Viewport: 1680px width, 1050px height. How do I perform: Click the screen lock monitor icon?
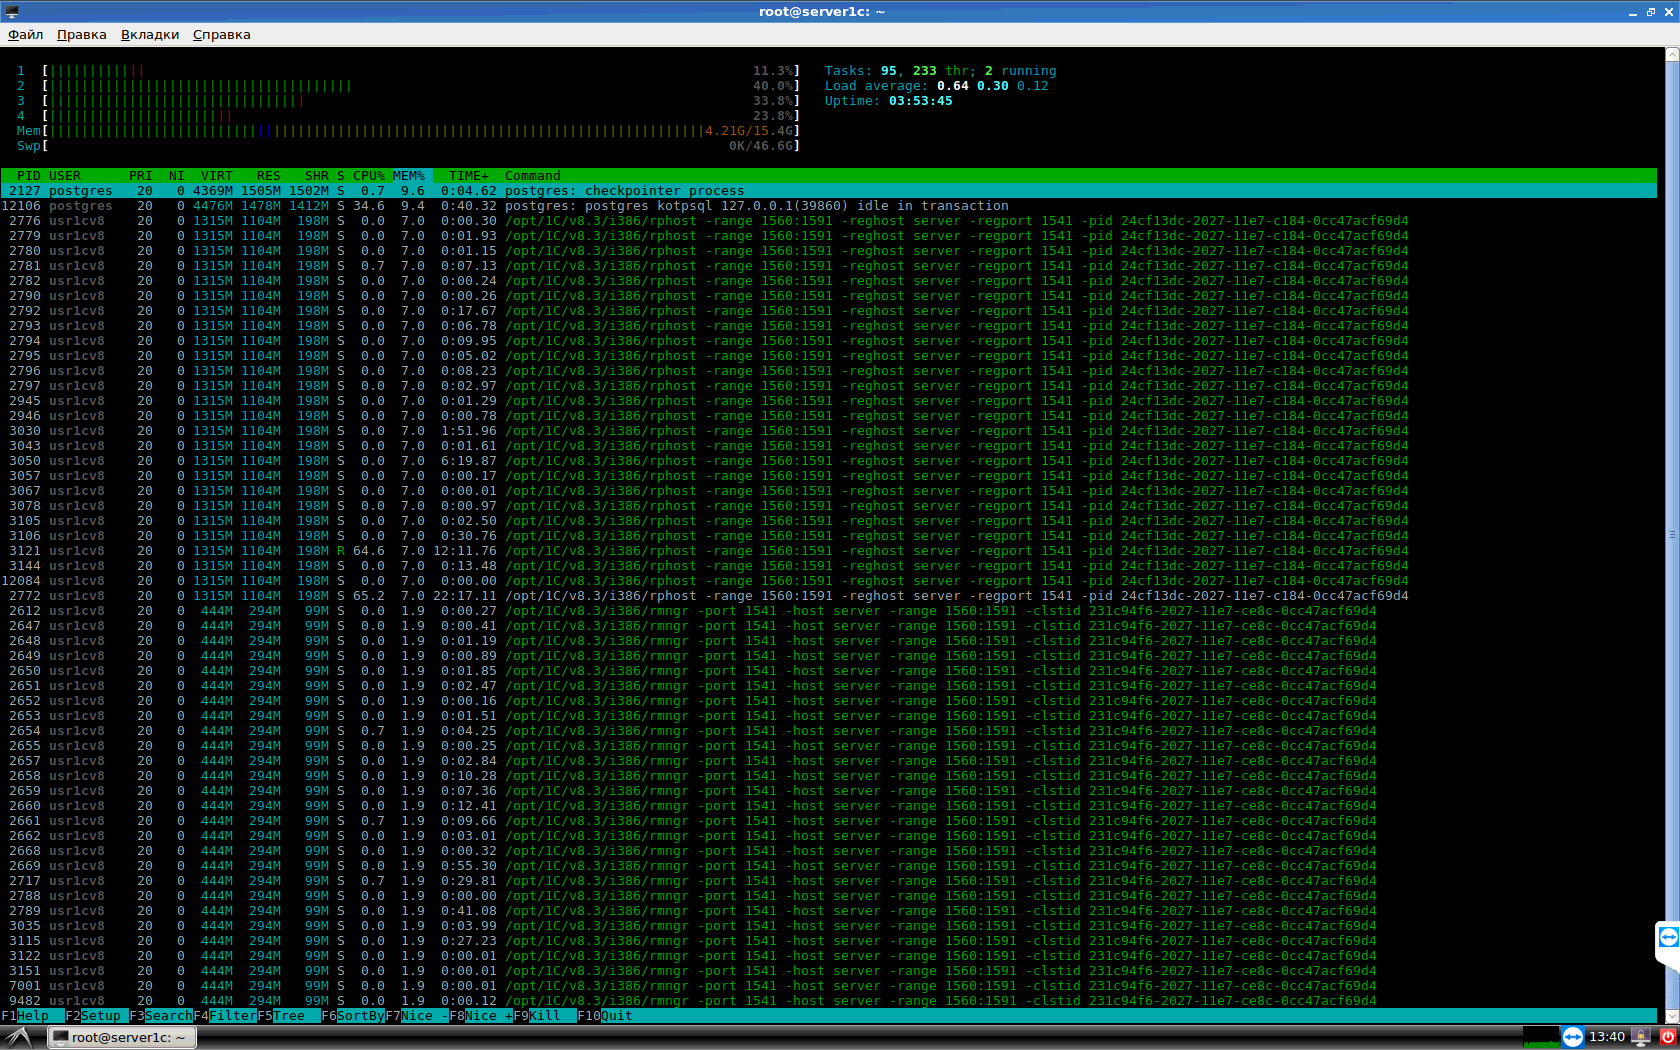pos(1641,1037)
